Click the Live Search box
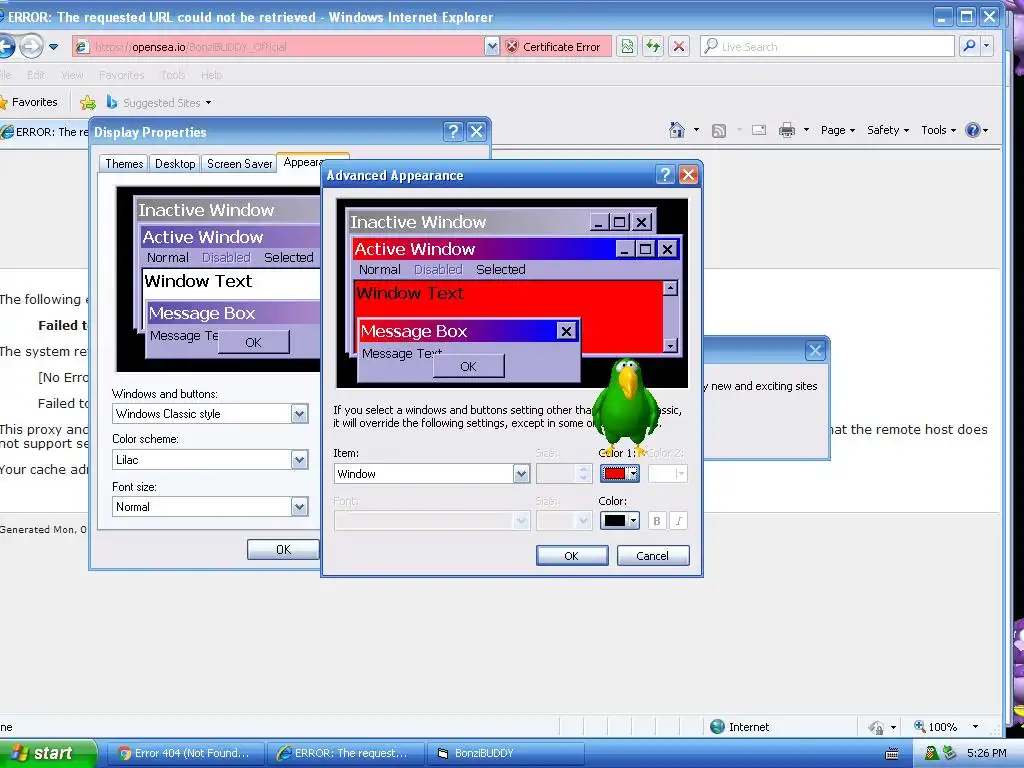1024x768 pixels. (x=827, y=46)
